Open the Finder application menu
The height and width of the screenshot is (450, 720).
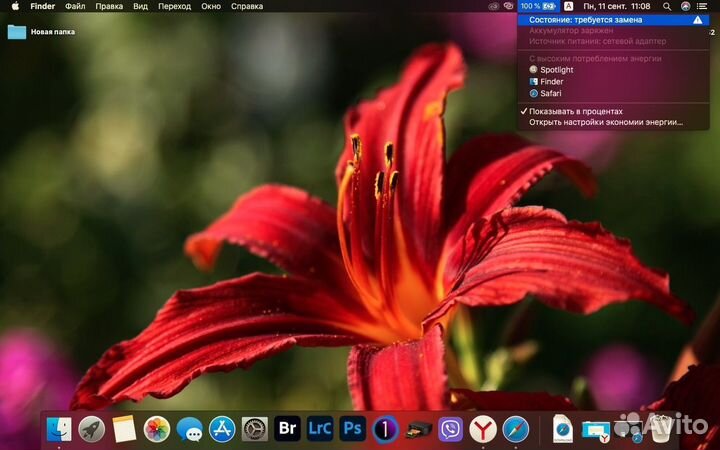point(43,6)
